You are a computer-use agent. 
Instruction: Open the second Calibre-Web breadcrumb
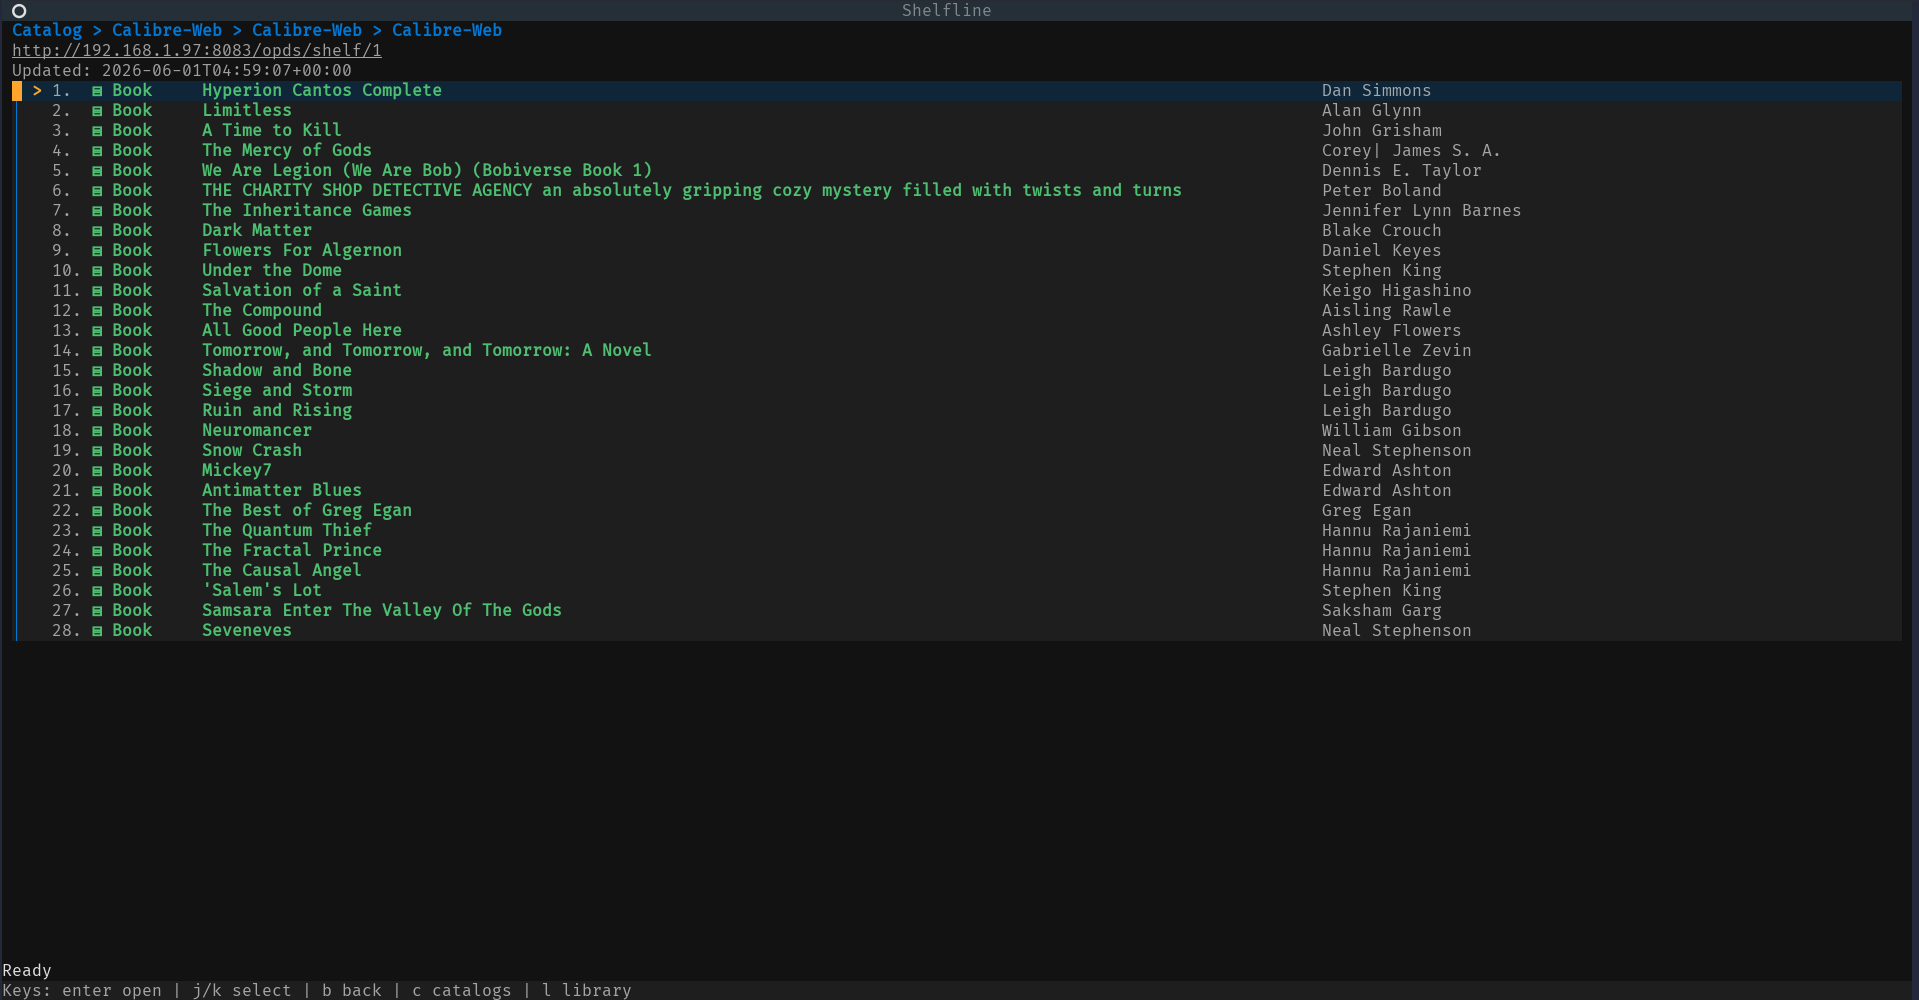(x=307, y=30)
